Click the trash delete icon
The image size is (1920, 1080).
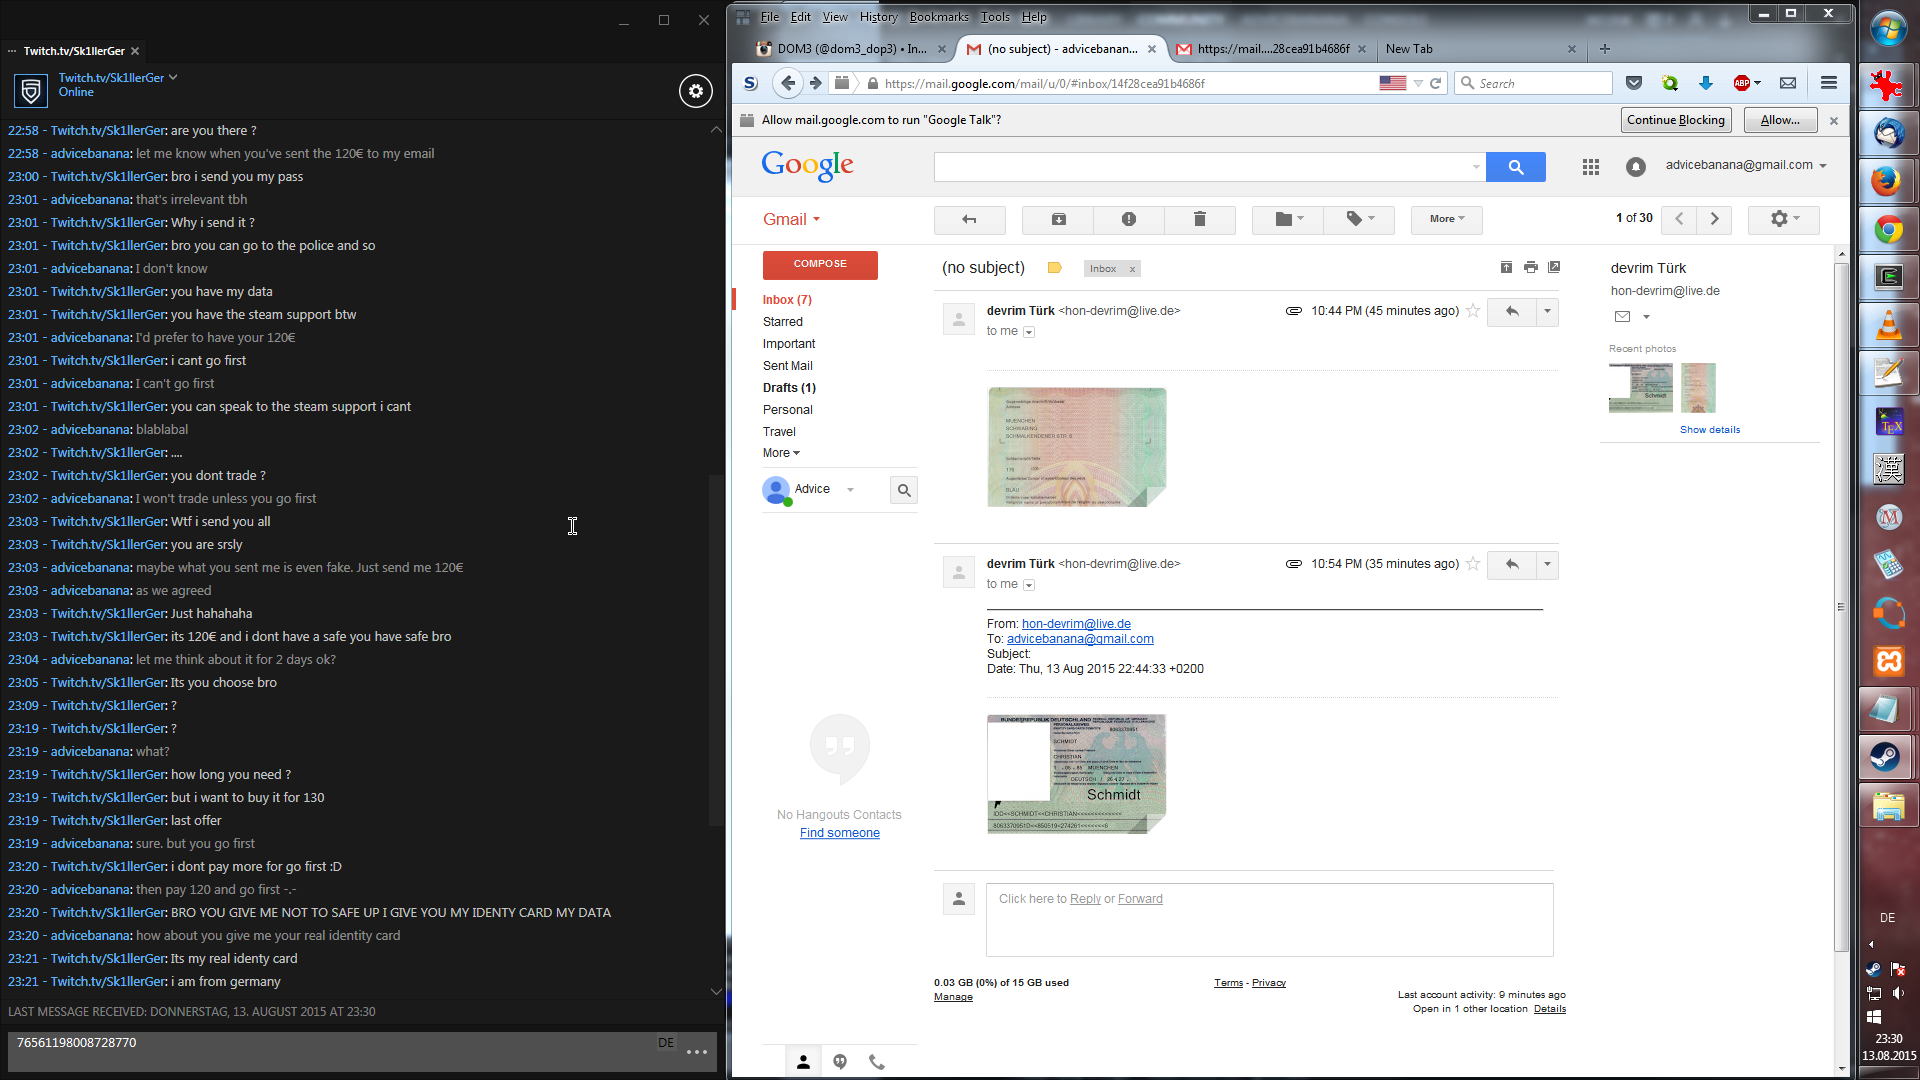[1199, 219]
